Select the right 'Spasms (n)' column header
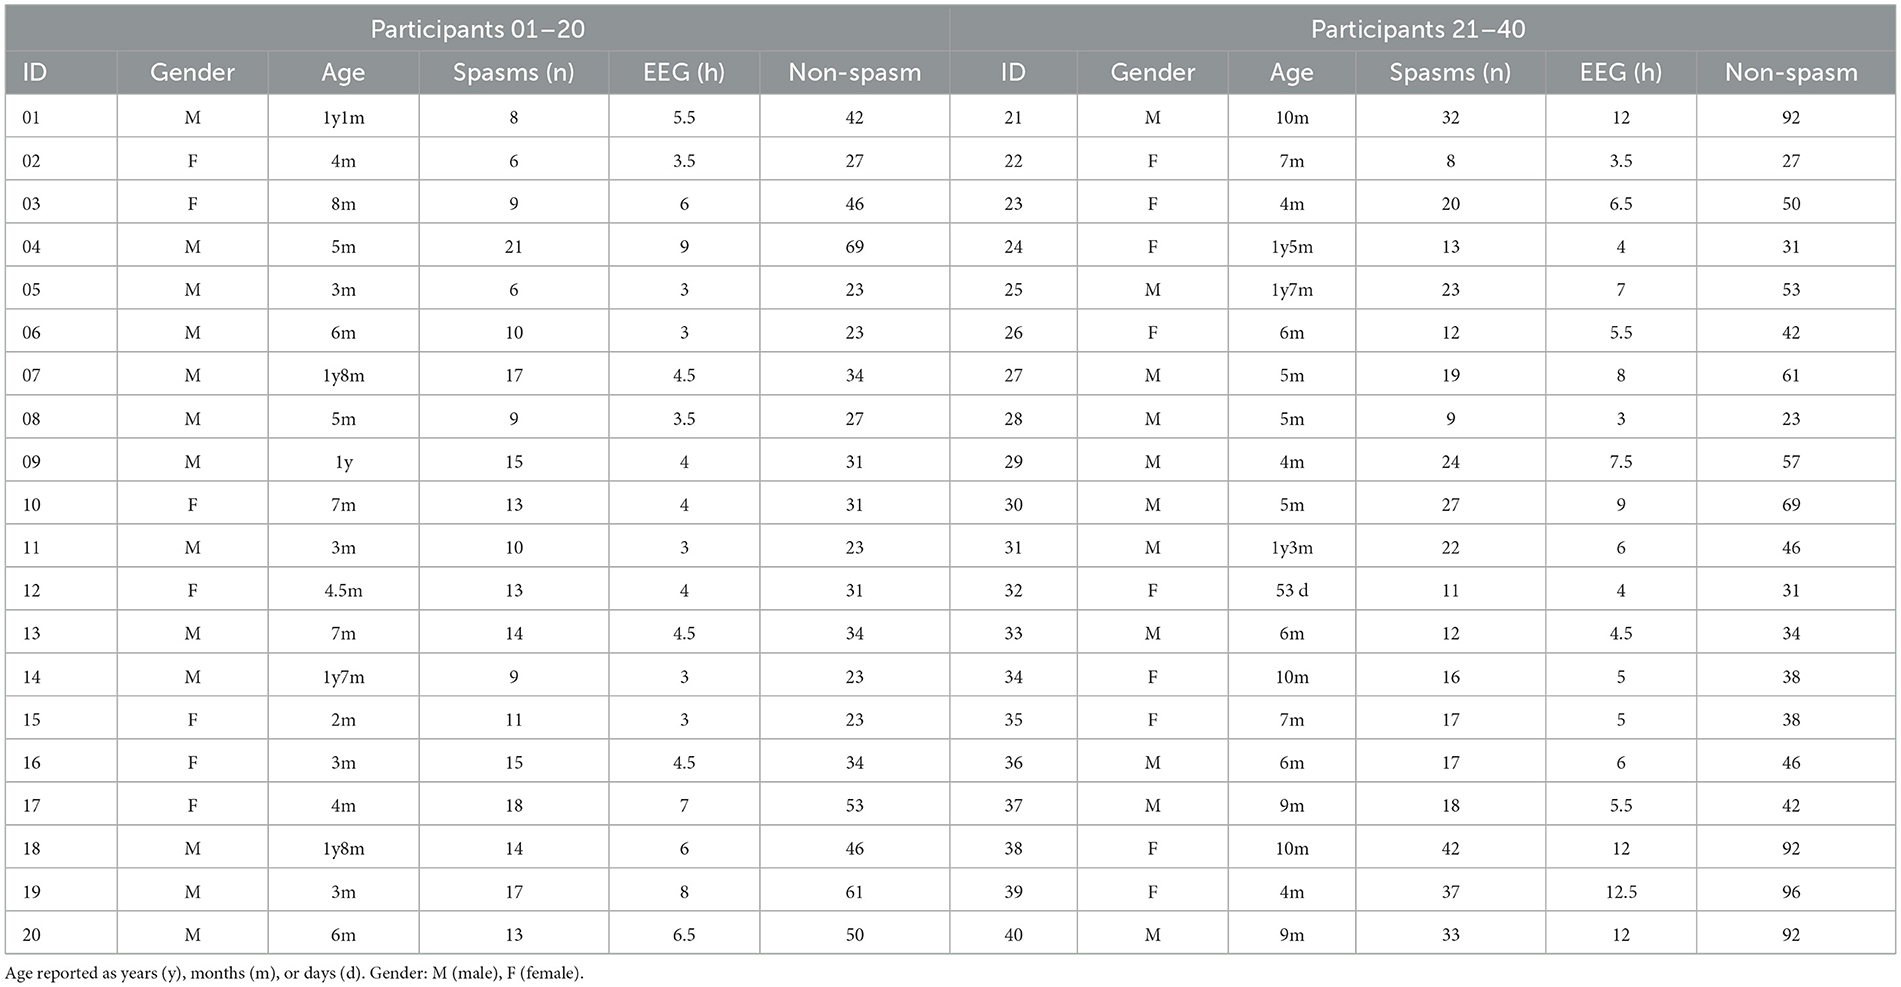1901x987 pixels. [x=1450, y=73]
